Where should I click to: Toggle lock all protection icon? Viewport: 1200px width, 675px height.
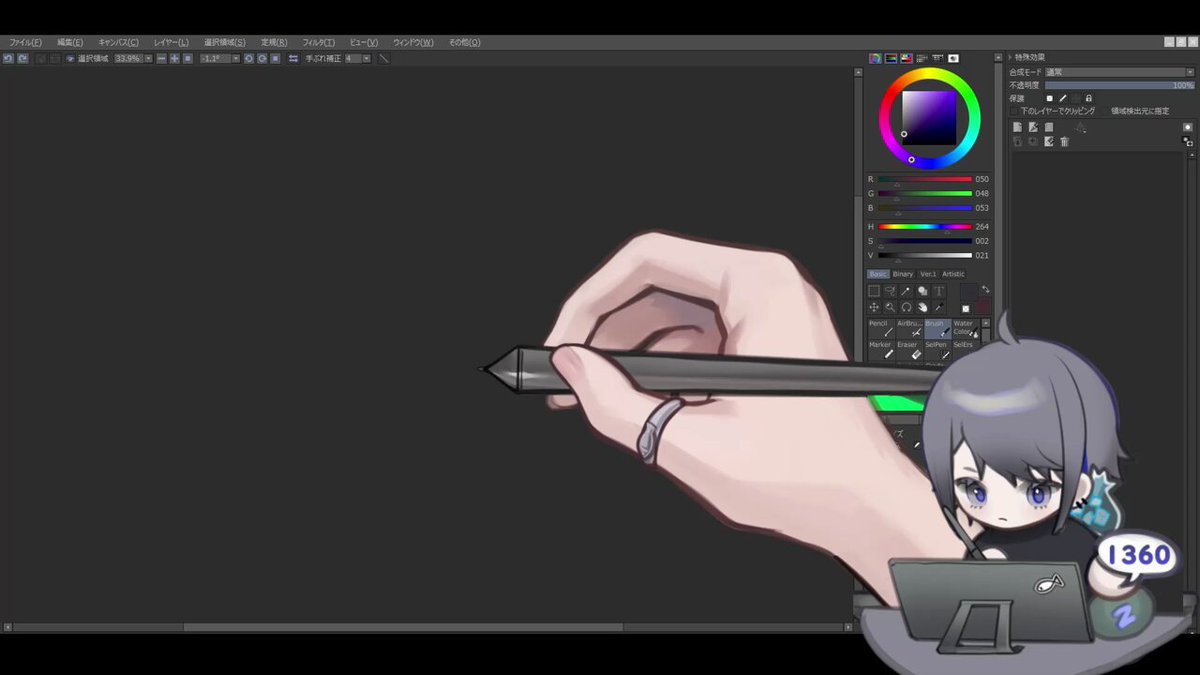click(x=1089, y=98)
